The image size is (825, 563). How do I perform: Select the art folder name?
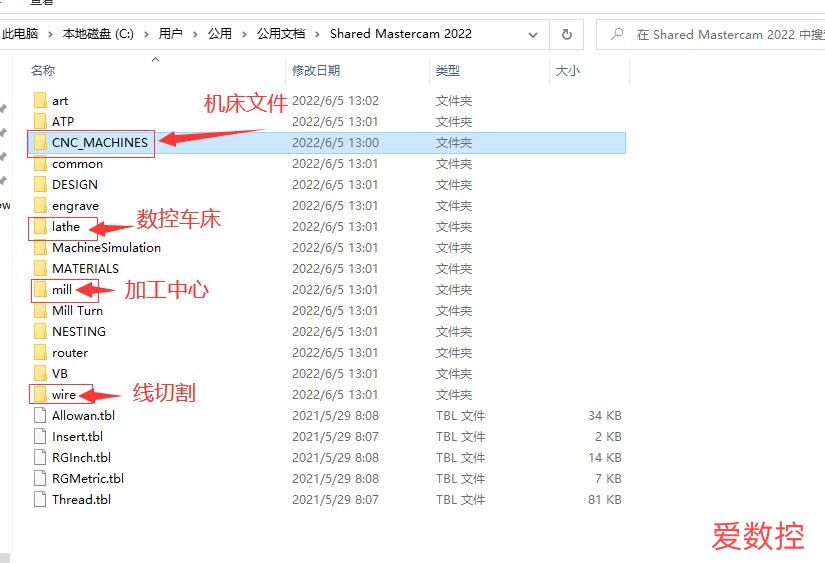tap(60, 100)
